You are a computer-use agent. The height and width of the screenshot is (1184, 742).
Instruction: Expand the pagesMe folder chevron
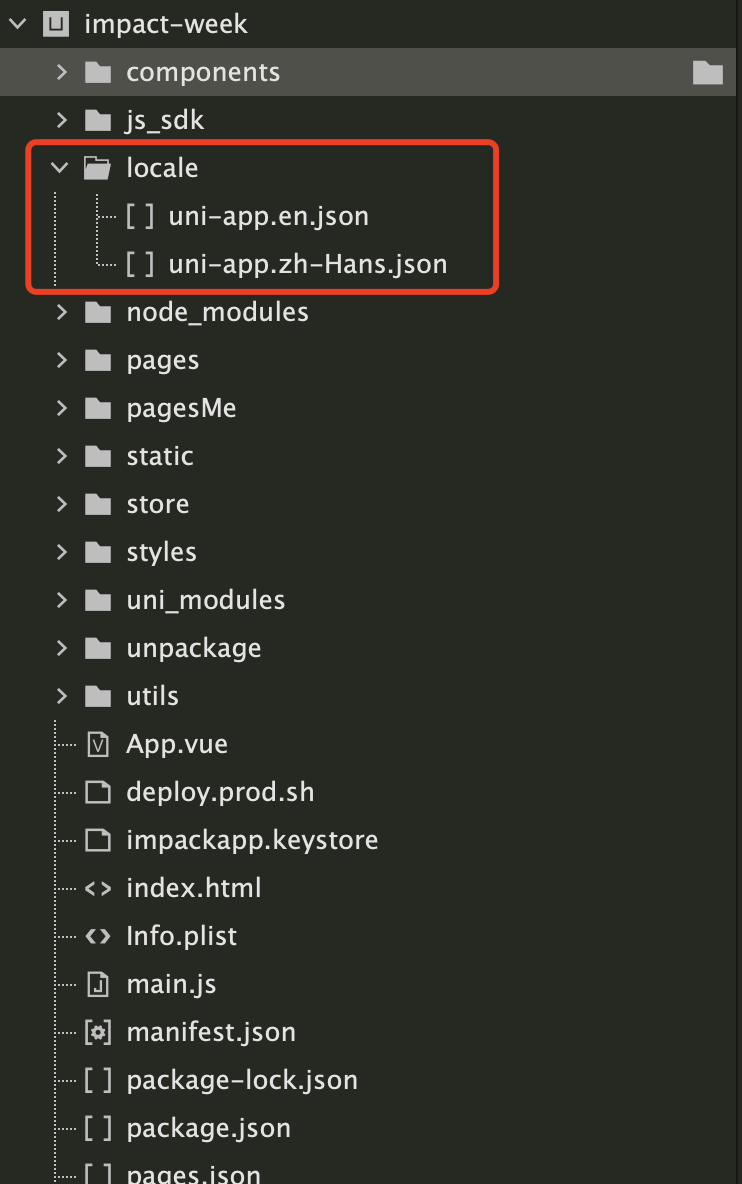tap(62, 409)
